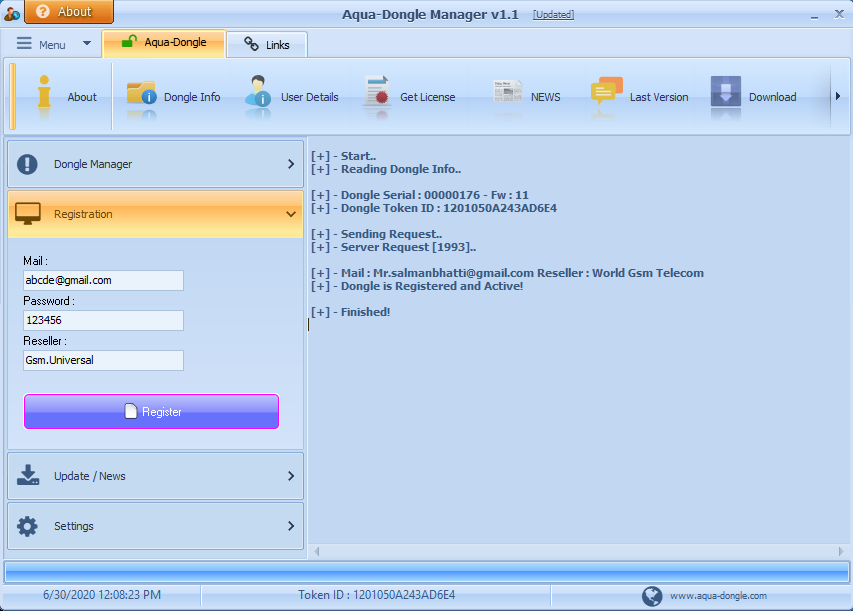This screenshot has width=853, height=611.
Task: Expand the Menu dropdown arrow
Action: pos(86,43)
